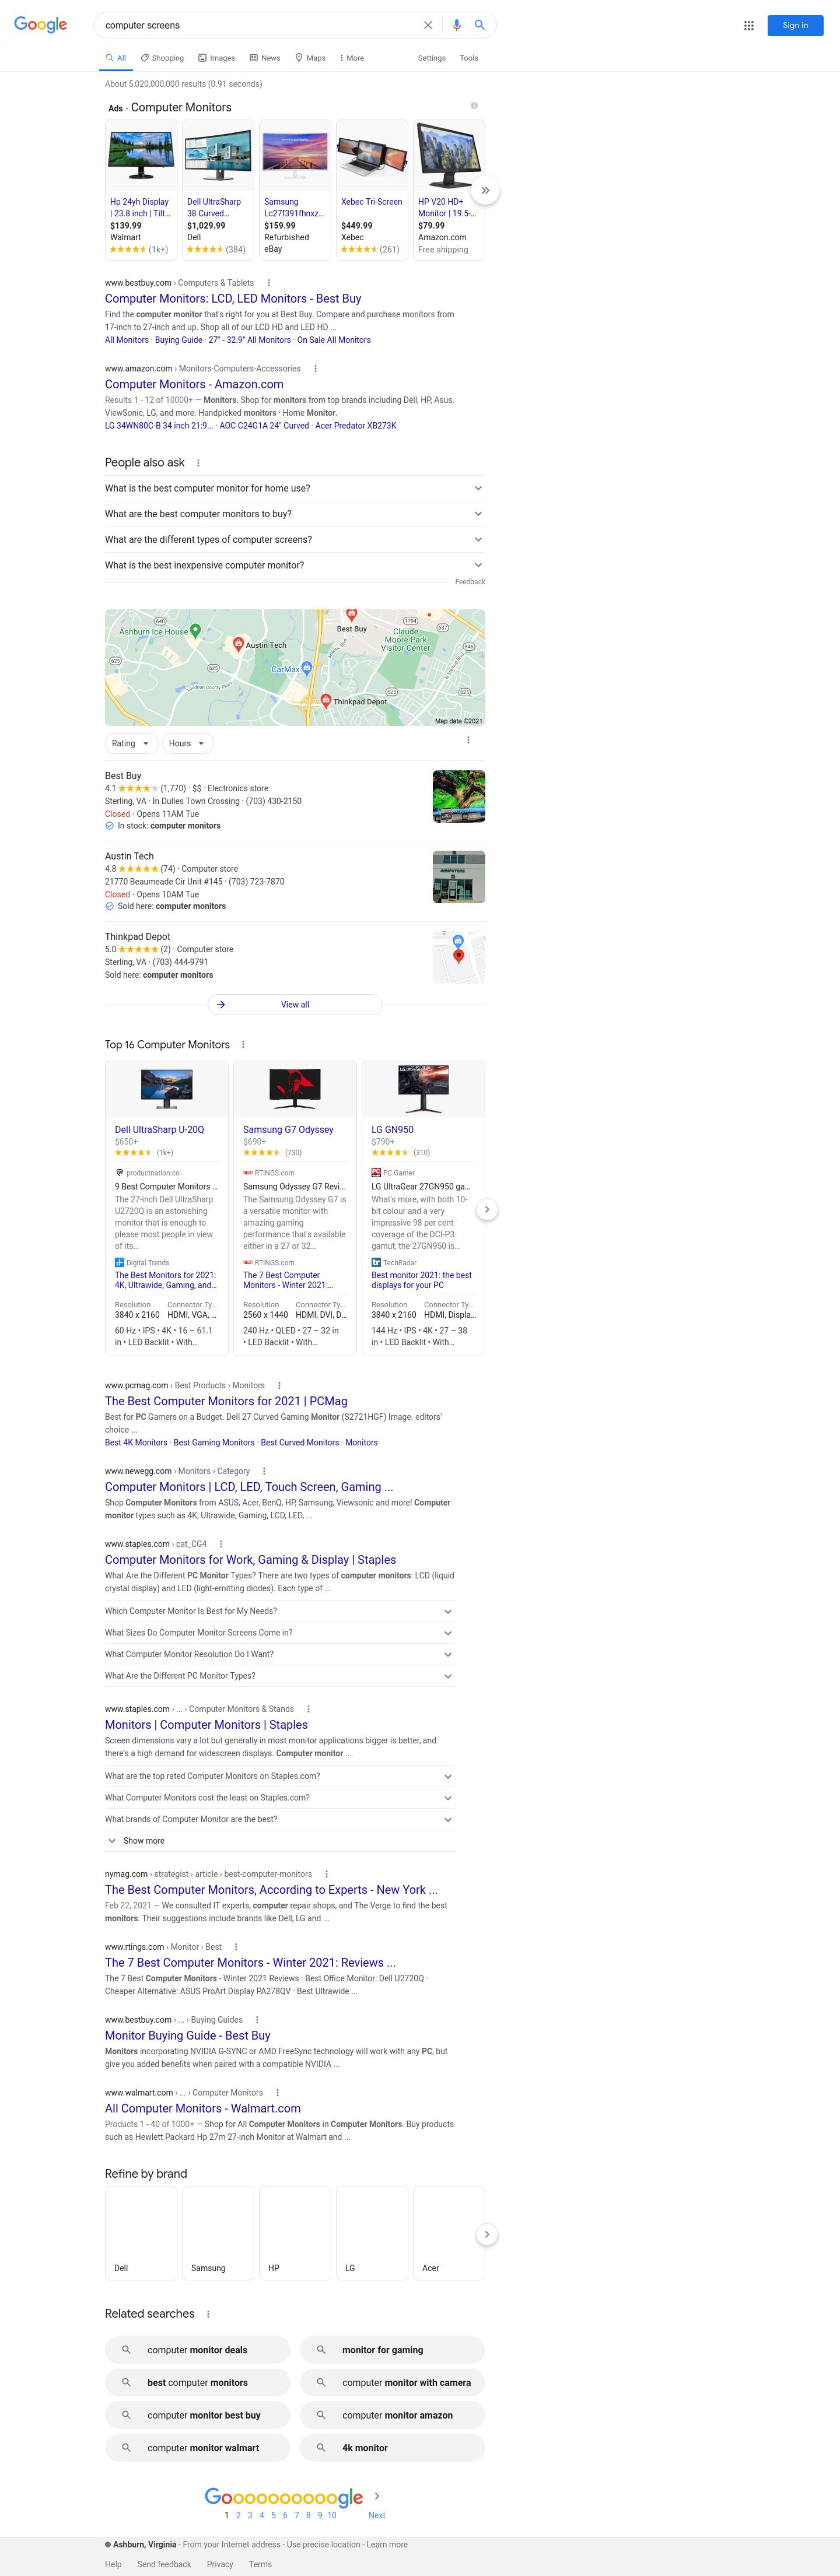Start voice search with the microphone icon
The width and height of the screenshot is (840, 2576).
457,25
